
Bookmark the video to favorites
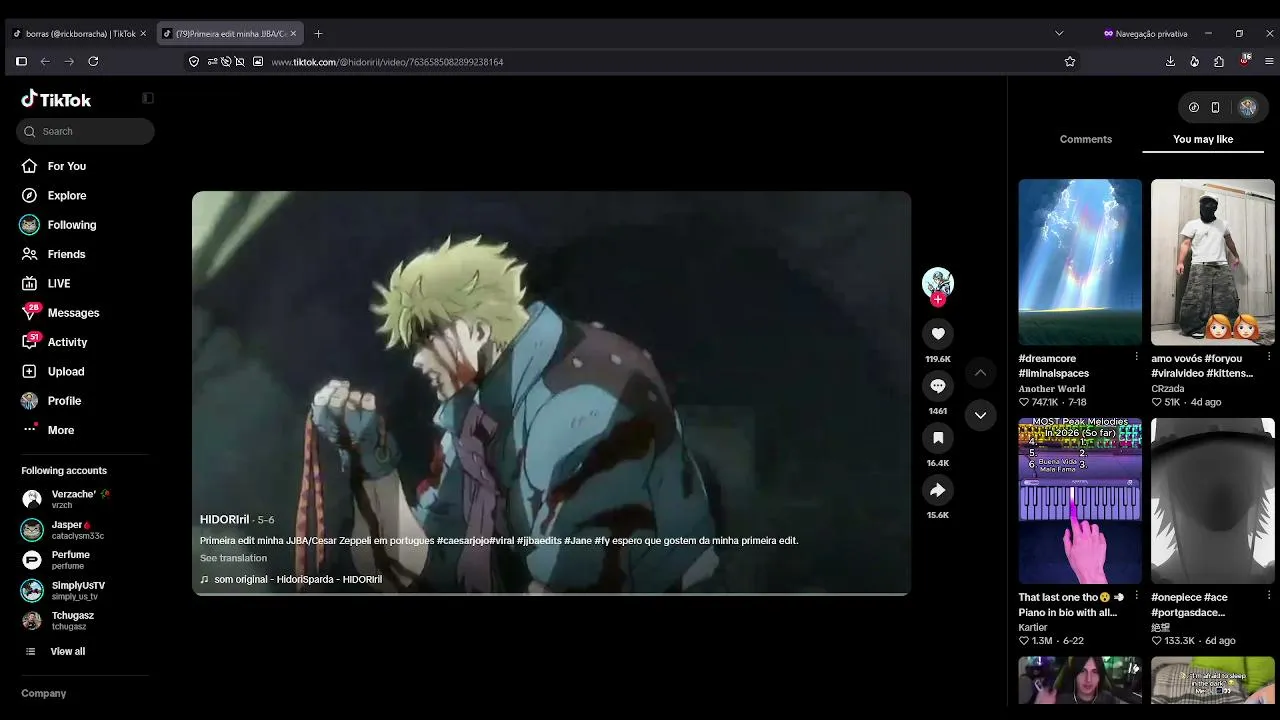click(x=938, y=438)
